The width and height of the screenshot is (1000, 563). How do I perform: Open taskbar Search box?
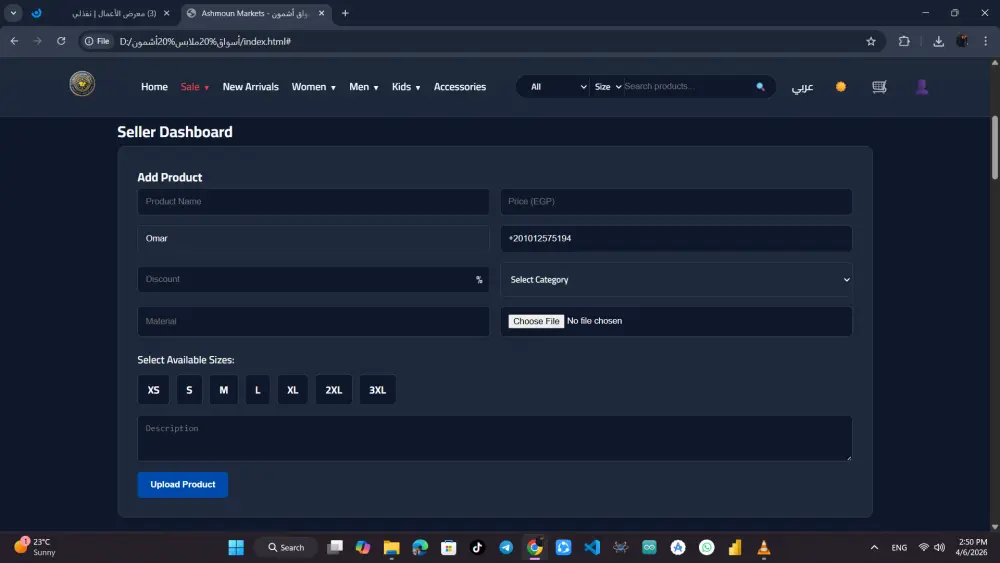[286, 548]
